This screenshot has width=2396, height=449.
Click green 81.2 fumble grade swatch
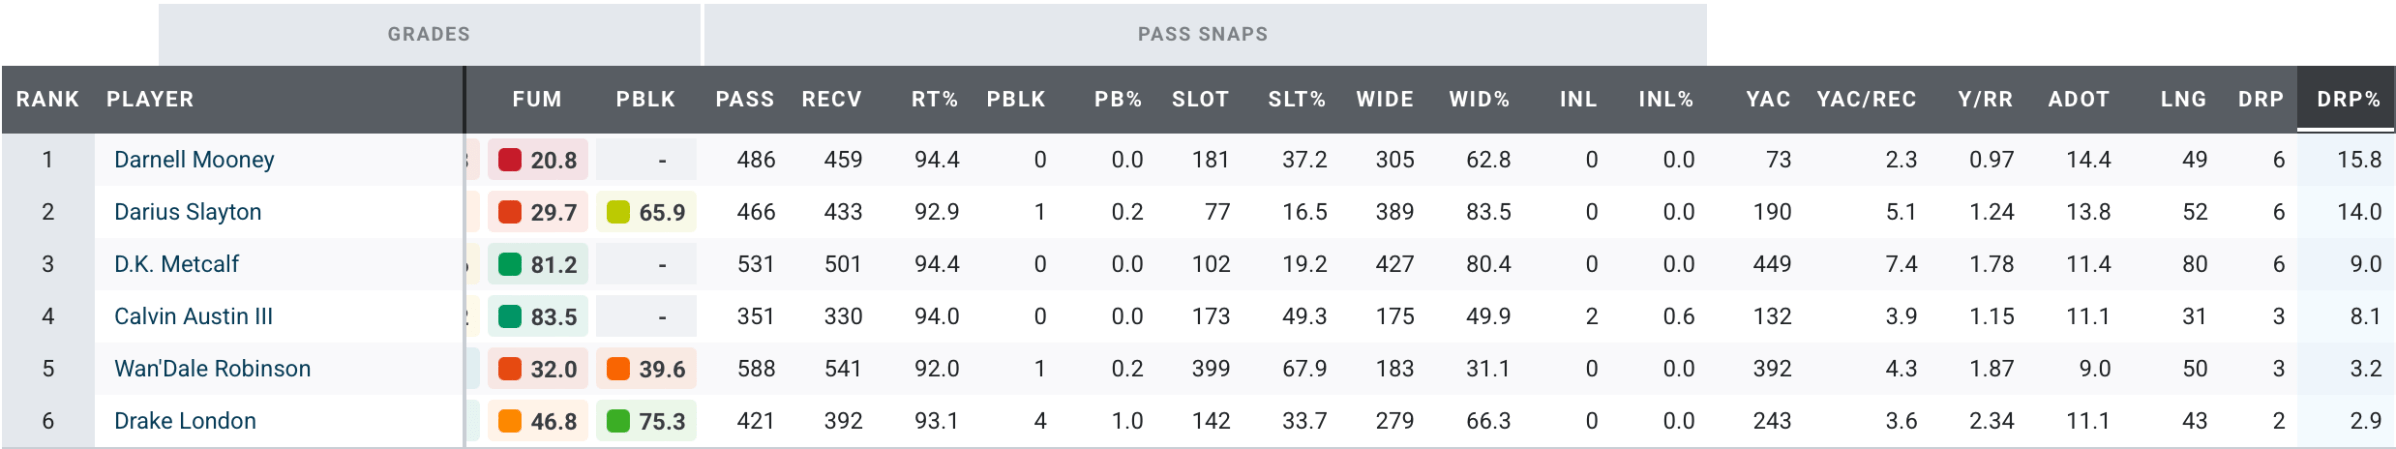tap(510, 264)
